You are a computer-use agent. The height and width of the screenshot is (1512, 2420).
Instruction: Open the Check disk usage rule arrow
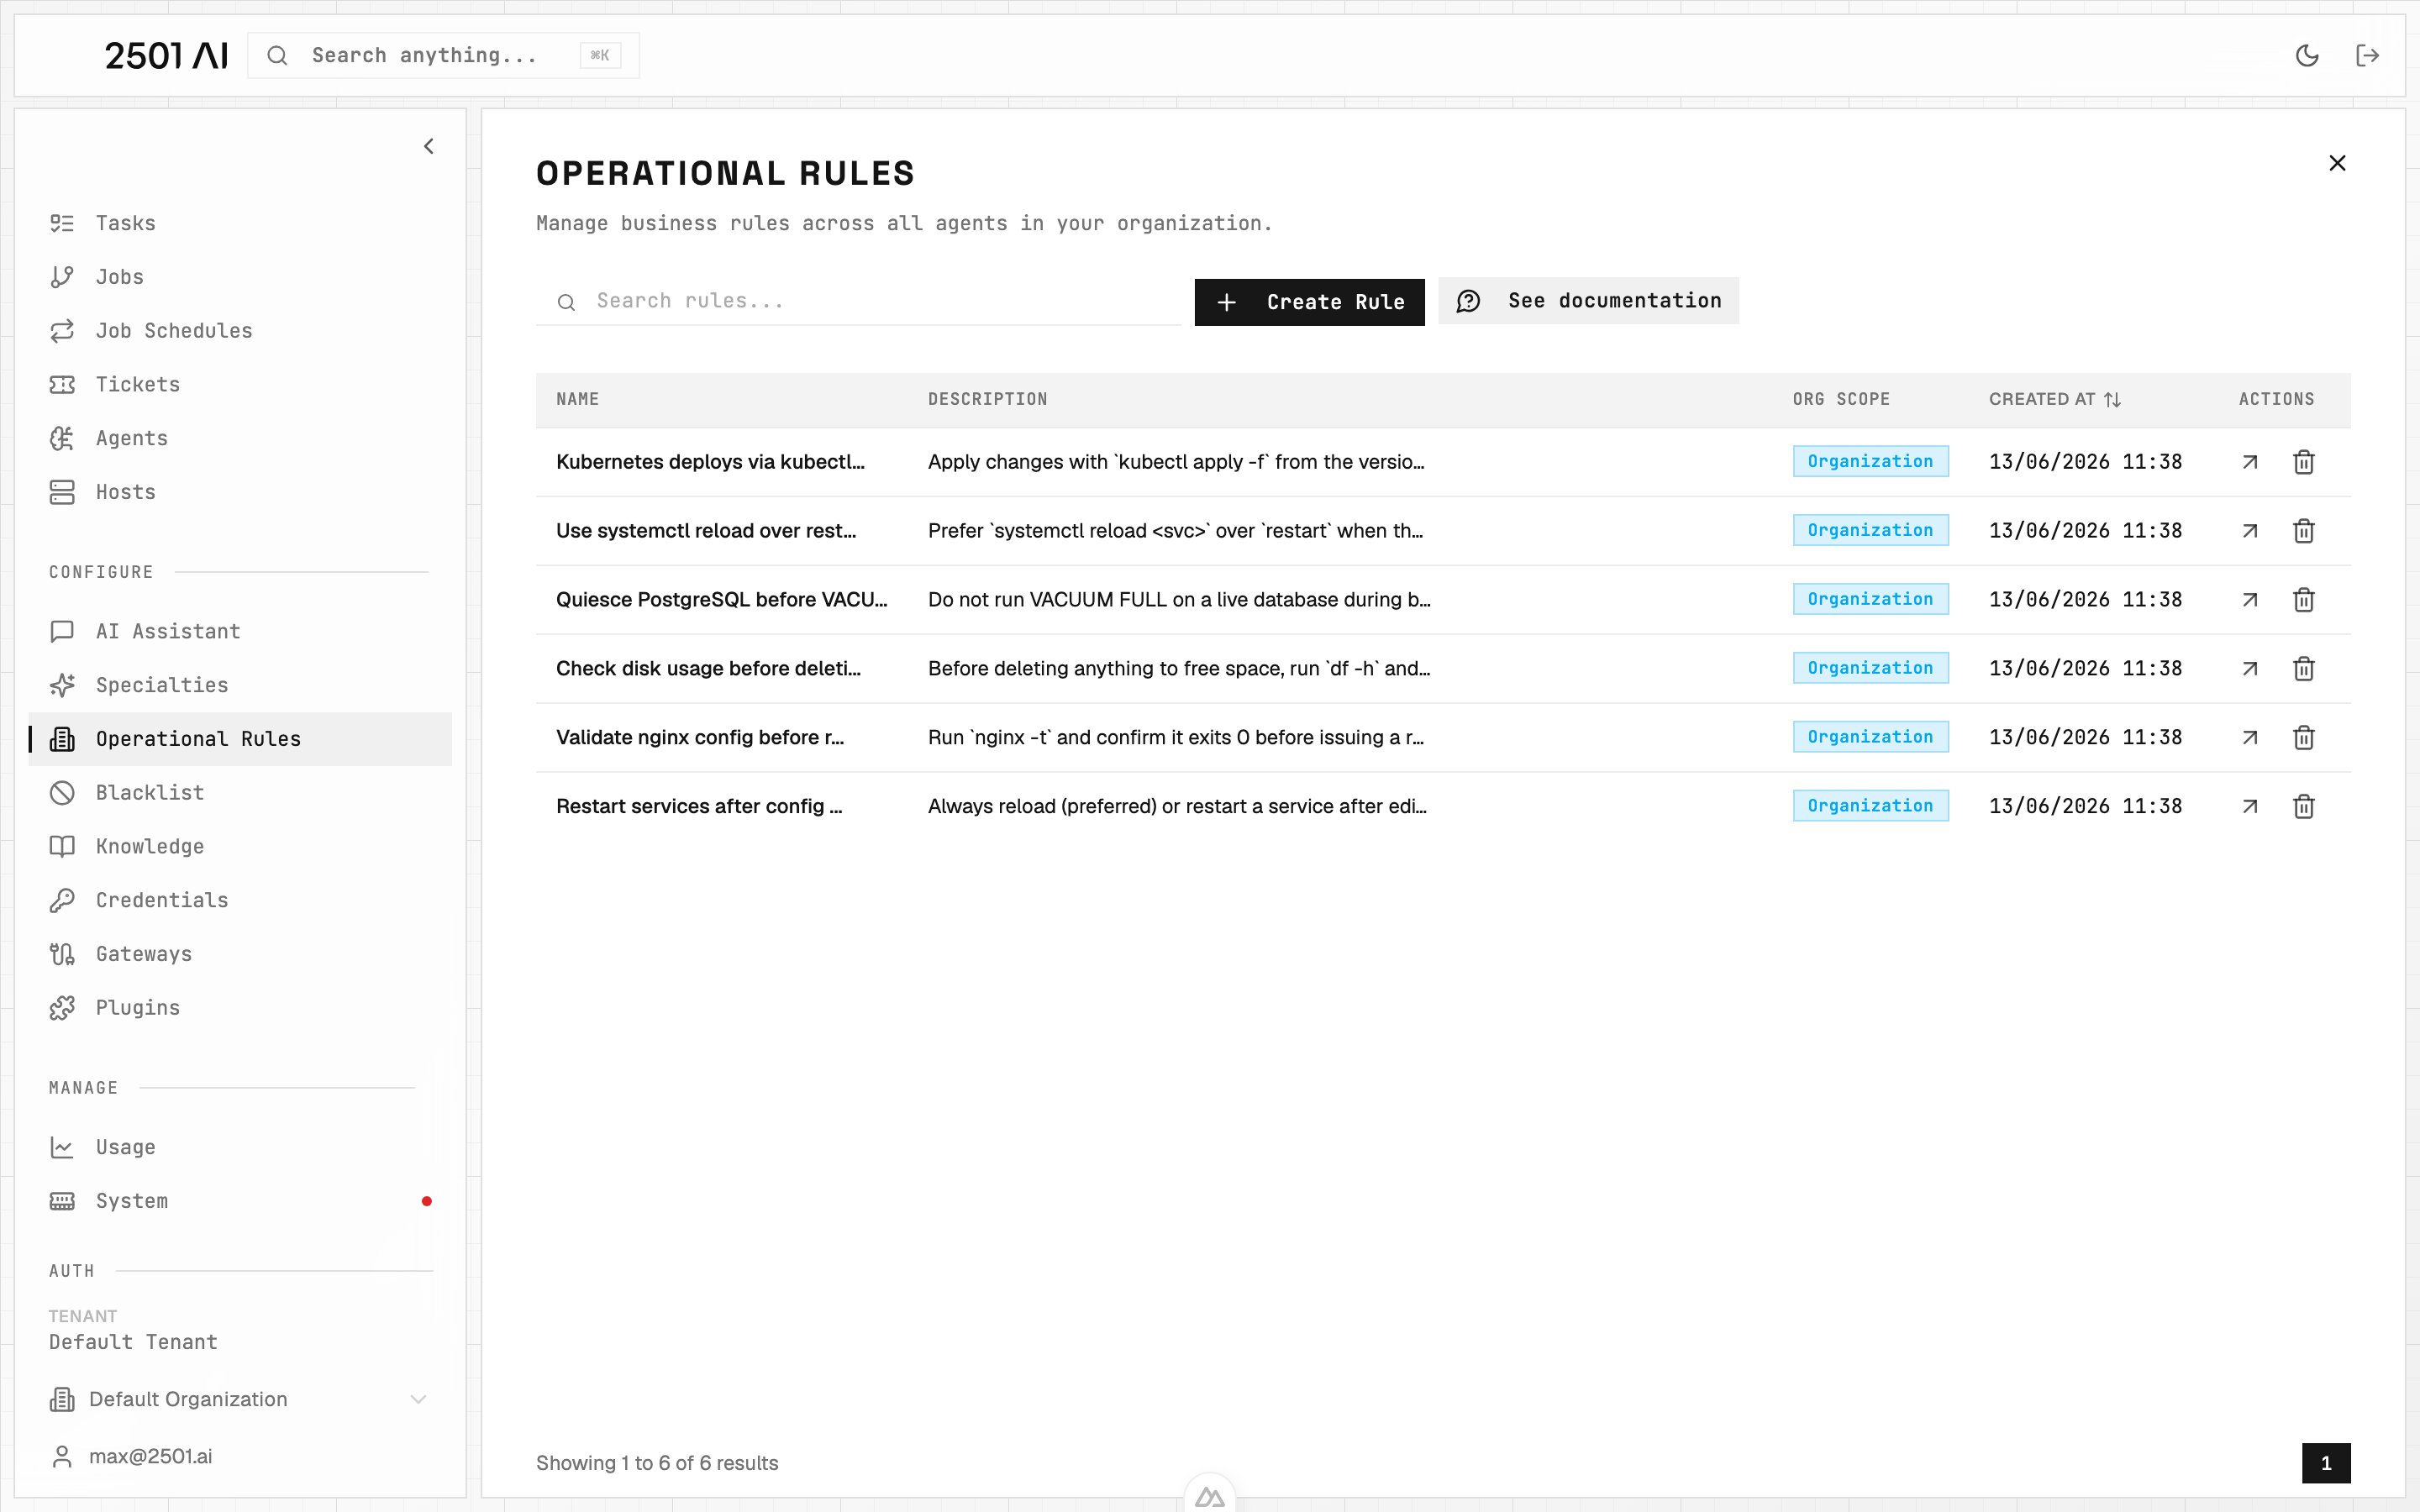2250,669
